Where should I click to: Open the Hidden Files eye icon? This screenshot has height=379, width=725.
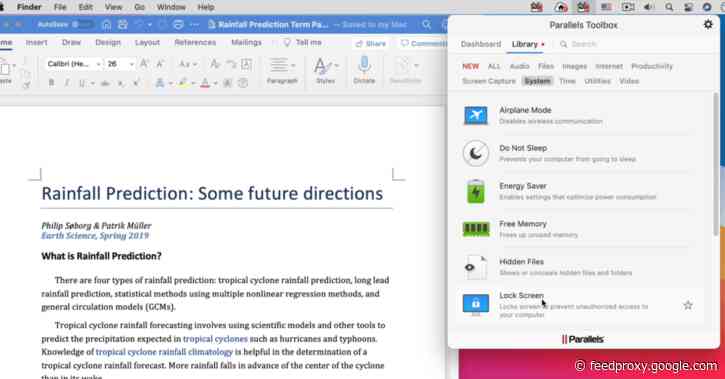(476, 267)
